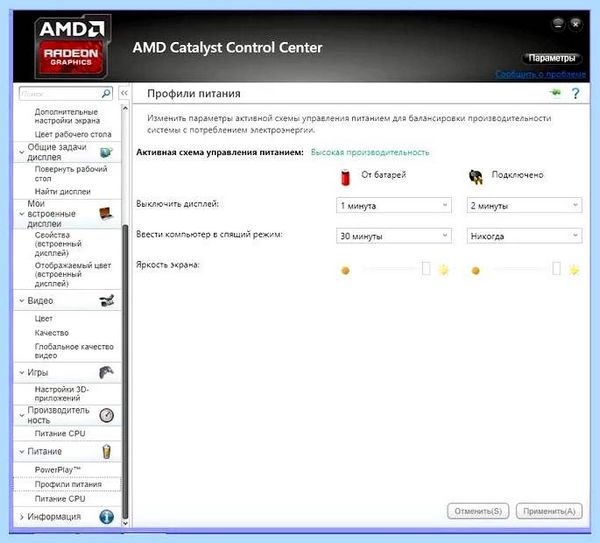
Task: Select Цвет рабочего стола item
Action: [73, 134]
